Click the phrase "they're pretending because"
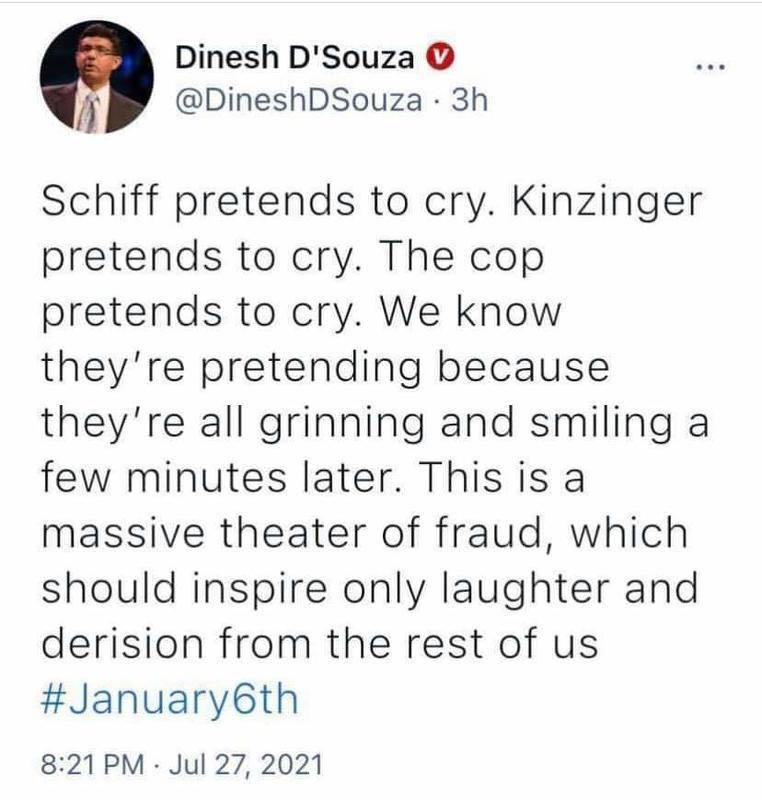Image resolution: width=762 pixels, height=800 pixels. 325,367
